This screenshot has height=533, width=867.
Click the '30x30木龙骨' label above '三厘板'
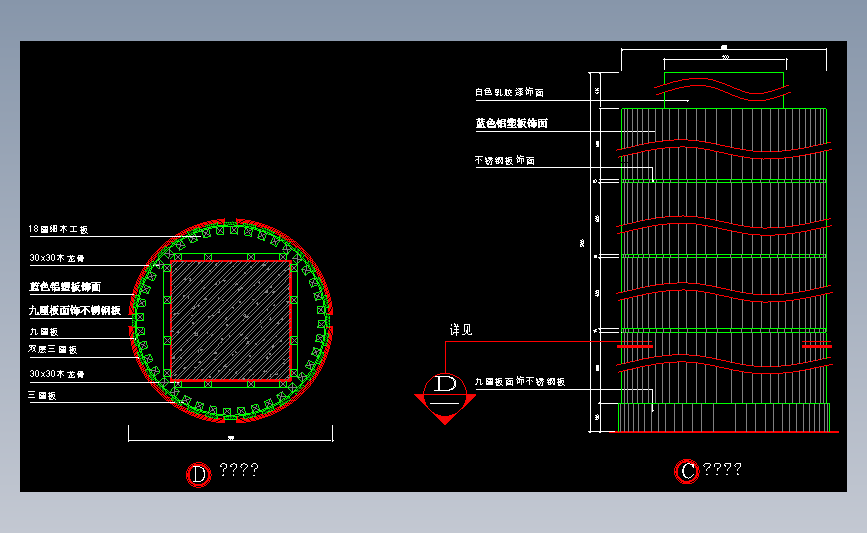[57, 374]
